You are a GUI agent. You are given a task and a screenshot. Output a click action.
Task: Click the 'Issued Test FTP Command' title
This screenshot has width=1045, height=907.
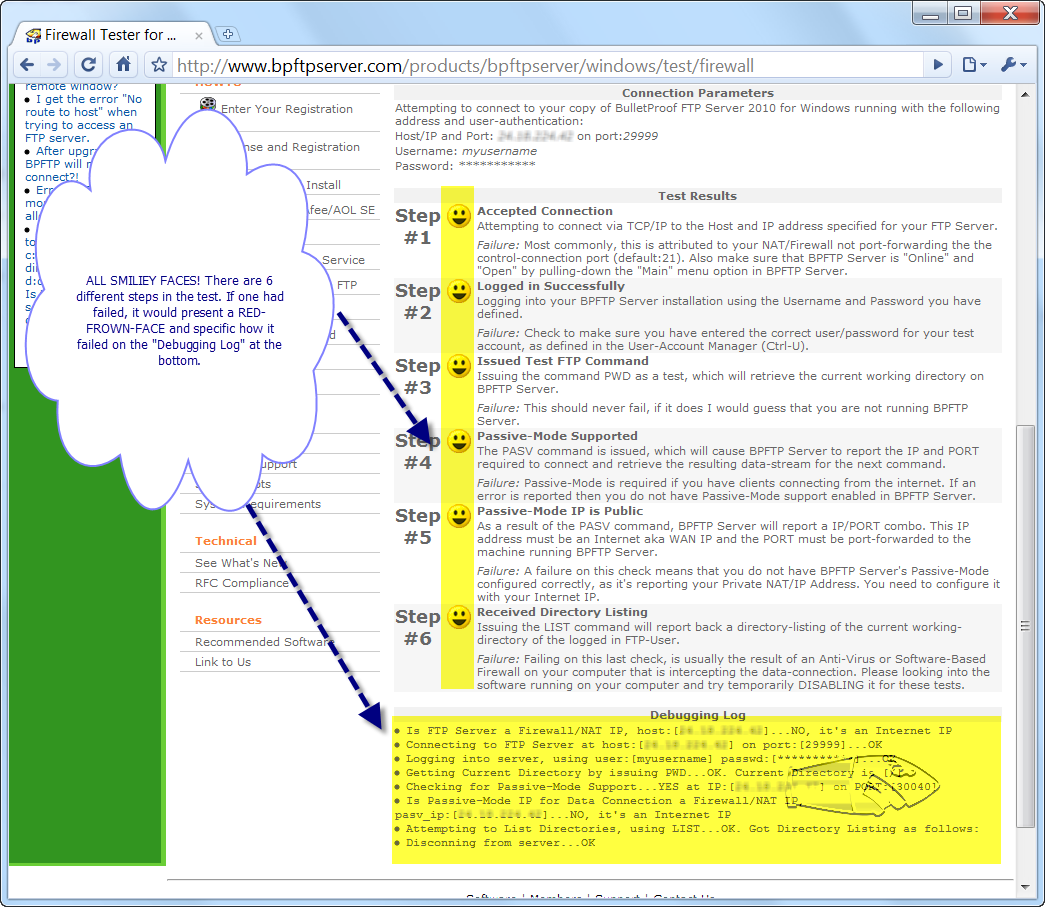[562, 361]
